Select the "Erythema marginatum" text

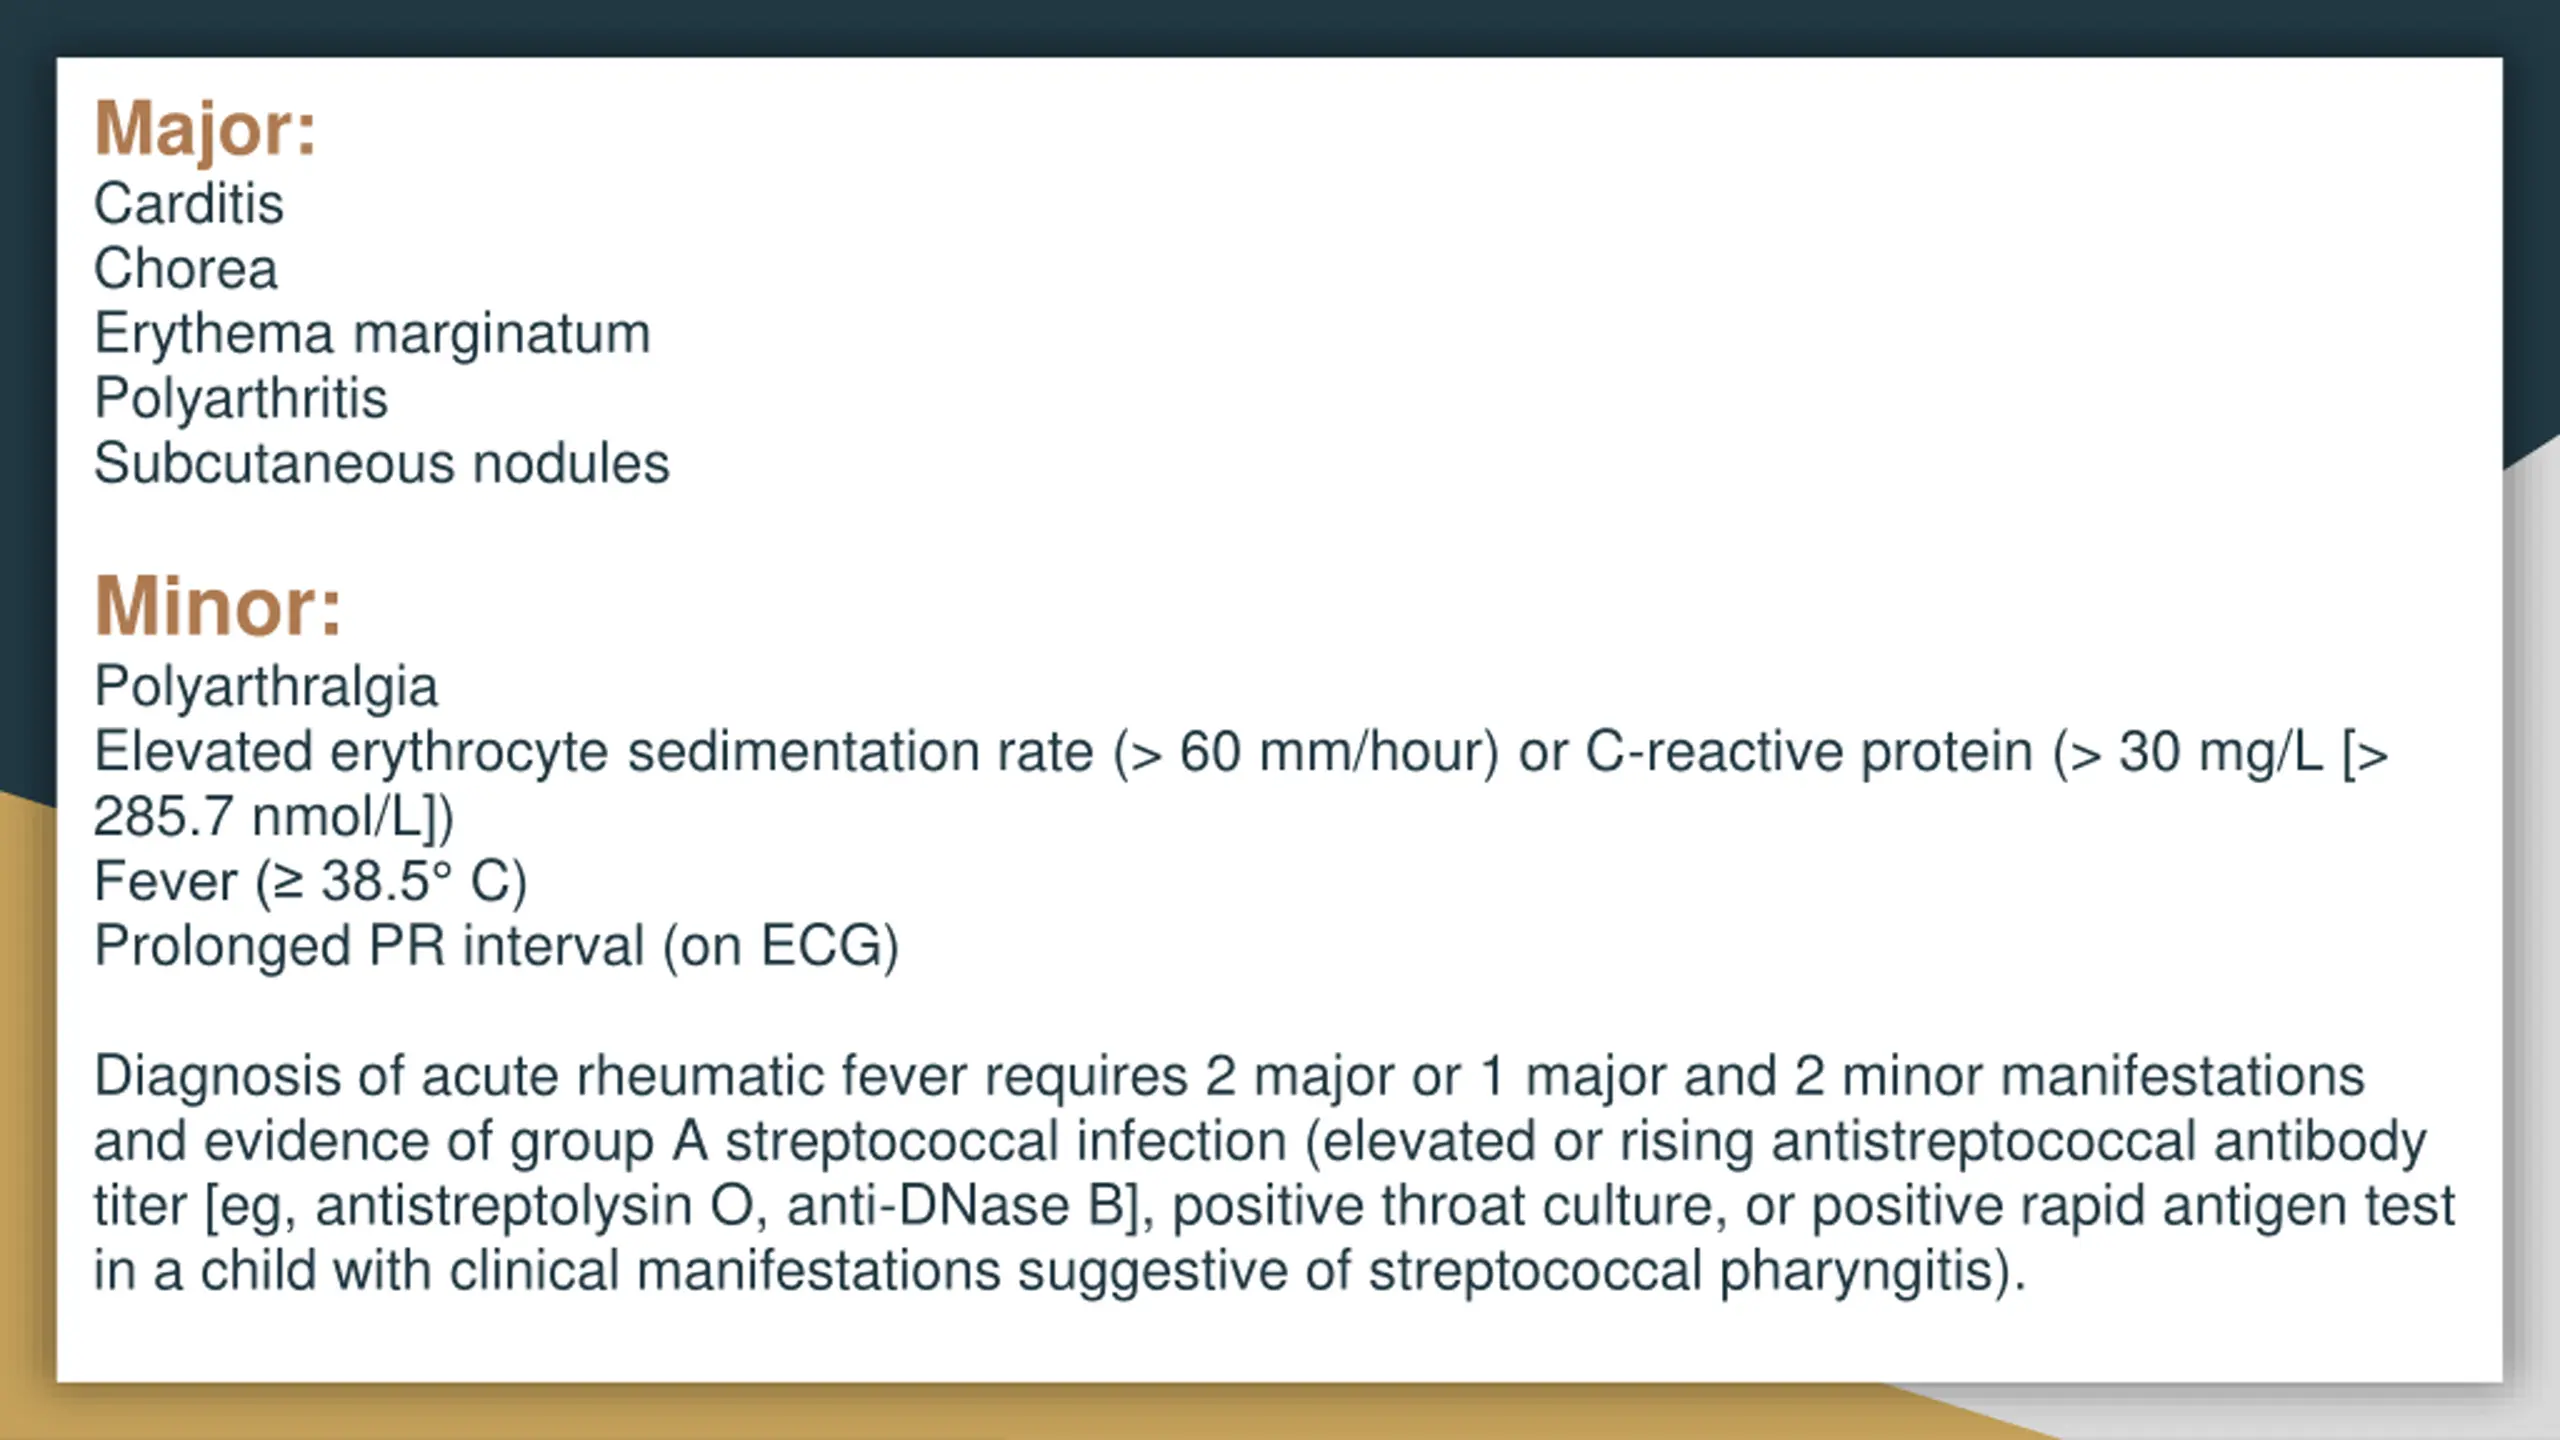pyautogui.click(x=372, y=334)
